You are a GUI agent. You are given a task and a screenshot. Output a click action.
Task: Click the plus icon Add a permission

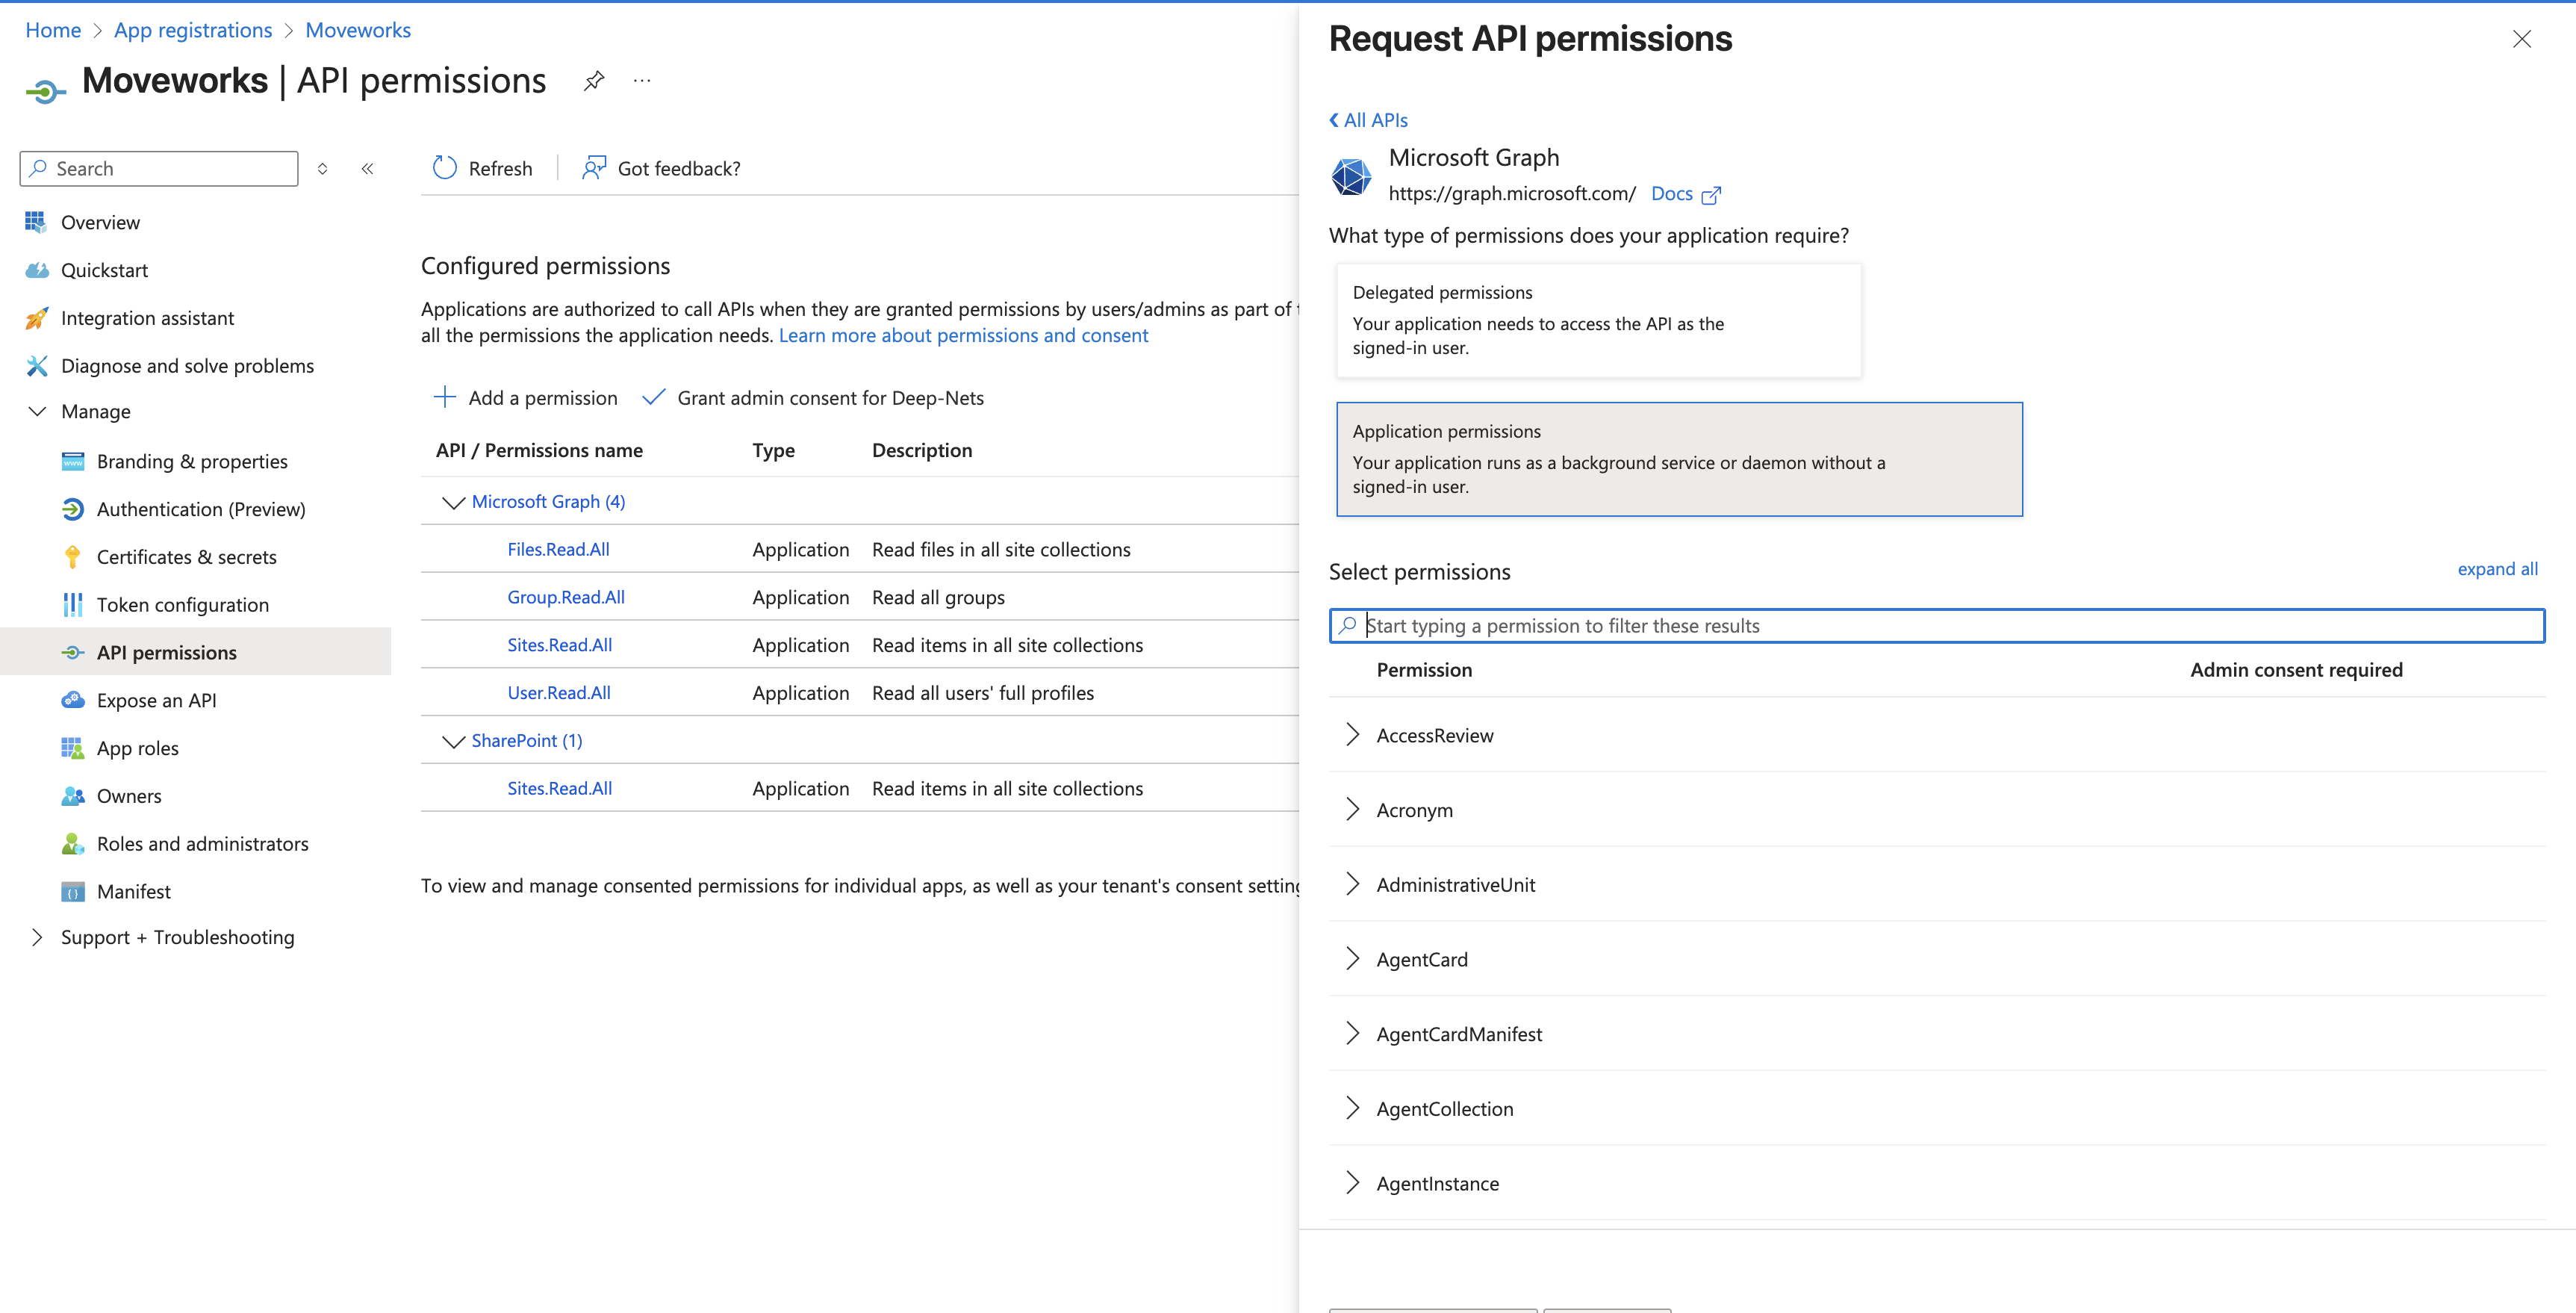click(445, 397)
